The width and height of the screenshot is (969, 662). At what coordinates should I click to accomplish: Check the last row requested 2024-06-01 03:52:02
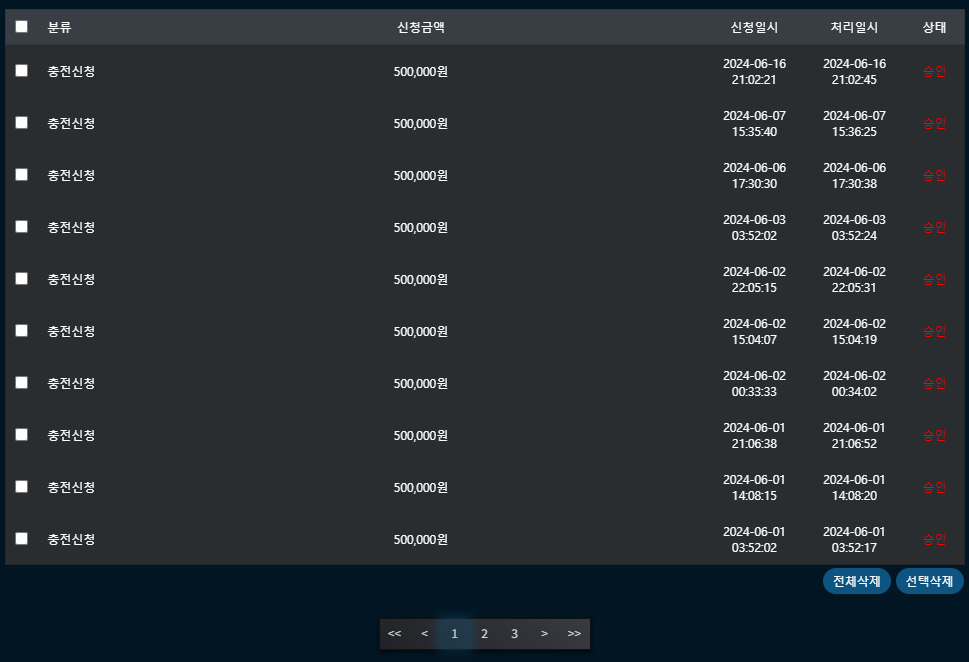point(21,539)
